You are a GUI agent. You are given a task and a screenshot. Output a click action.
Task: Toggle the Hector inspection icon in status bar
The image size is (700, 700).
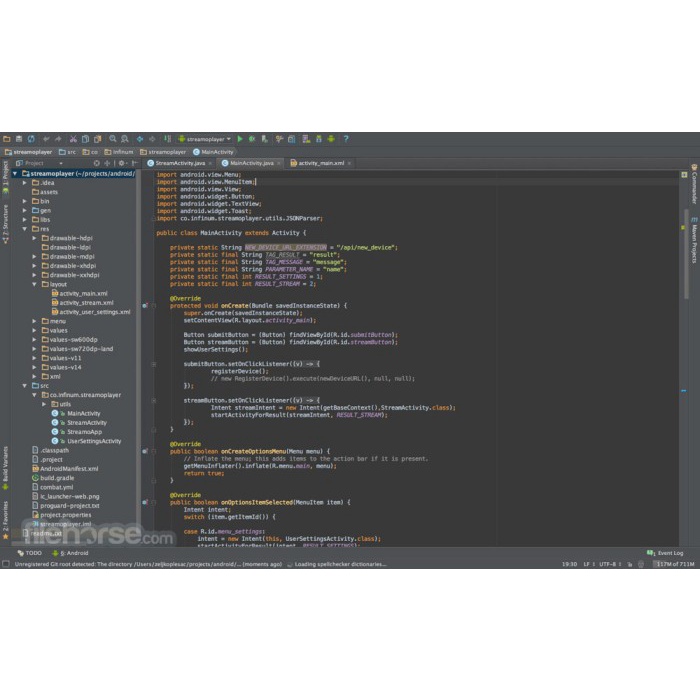641,564
